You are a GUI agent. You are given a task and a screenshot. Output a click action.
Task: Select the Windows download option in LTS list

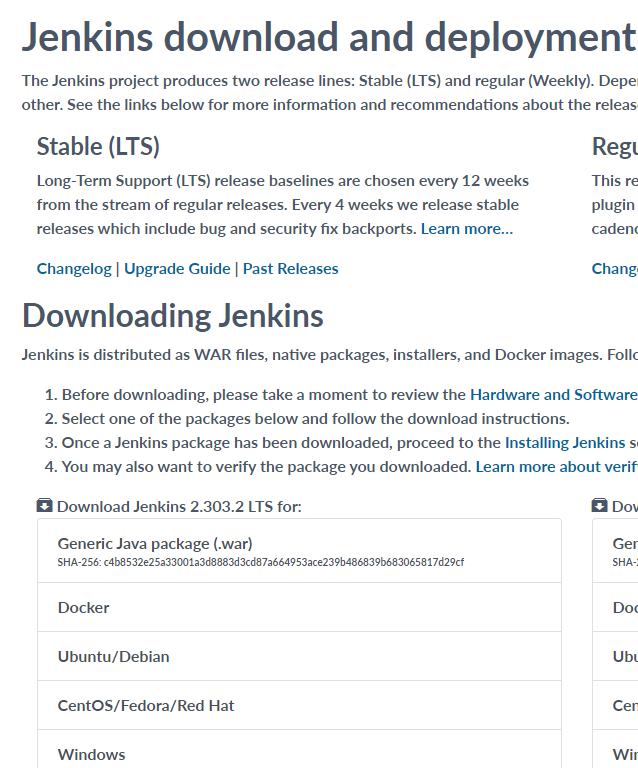coord(299,749)
